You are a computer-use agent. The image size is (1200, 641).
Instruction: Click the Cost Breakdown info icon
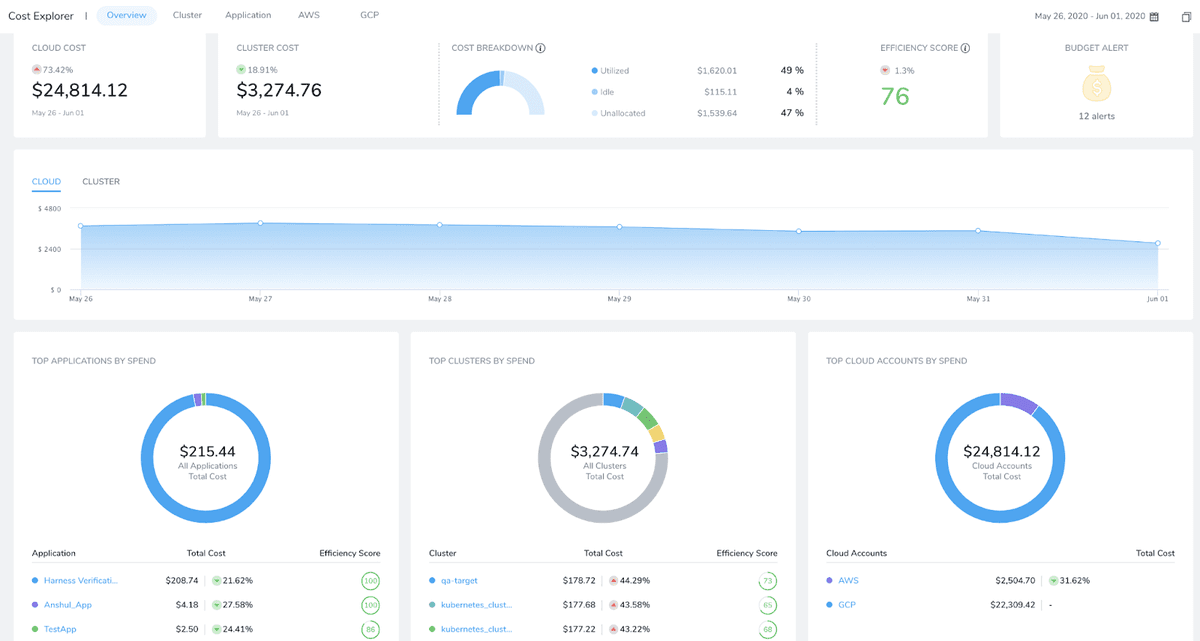click(541, 48)
